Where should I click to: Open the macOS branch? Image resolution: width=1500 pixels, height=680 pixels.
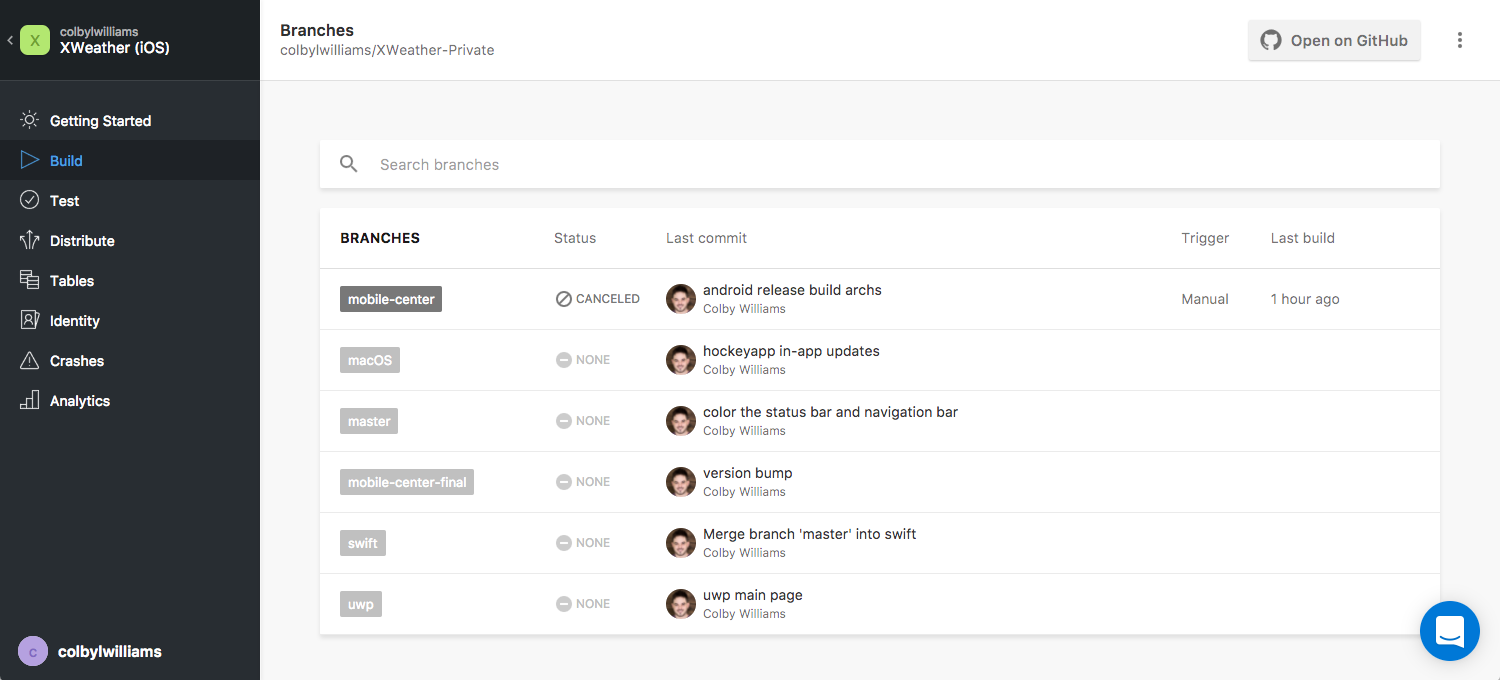coord(370,360)
